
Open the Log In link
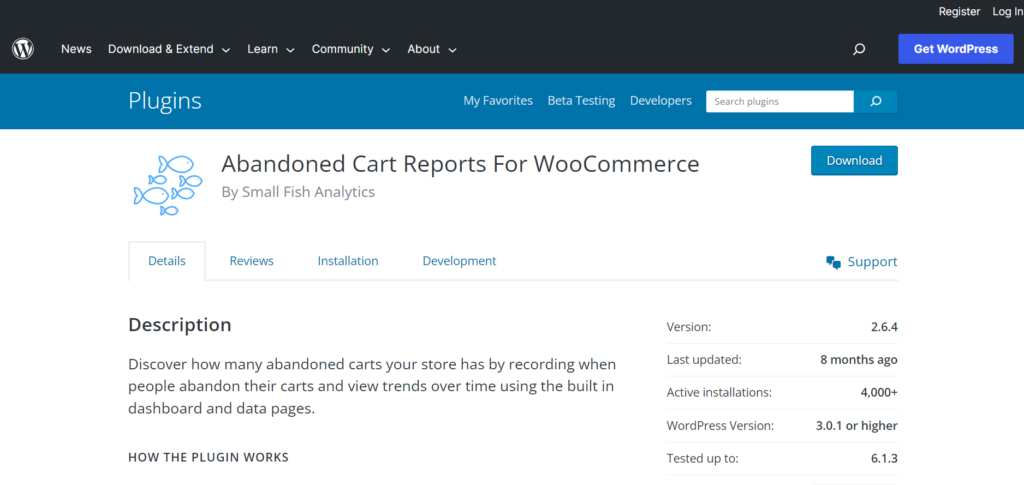pyautogui.click(x=1008, y=12)
